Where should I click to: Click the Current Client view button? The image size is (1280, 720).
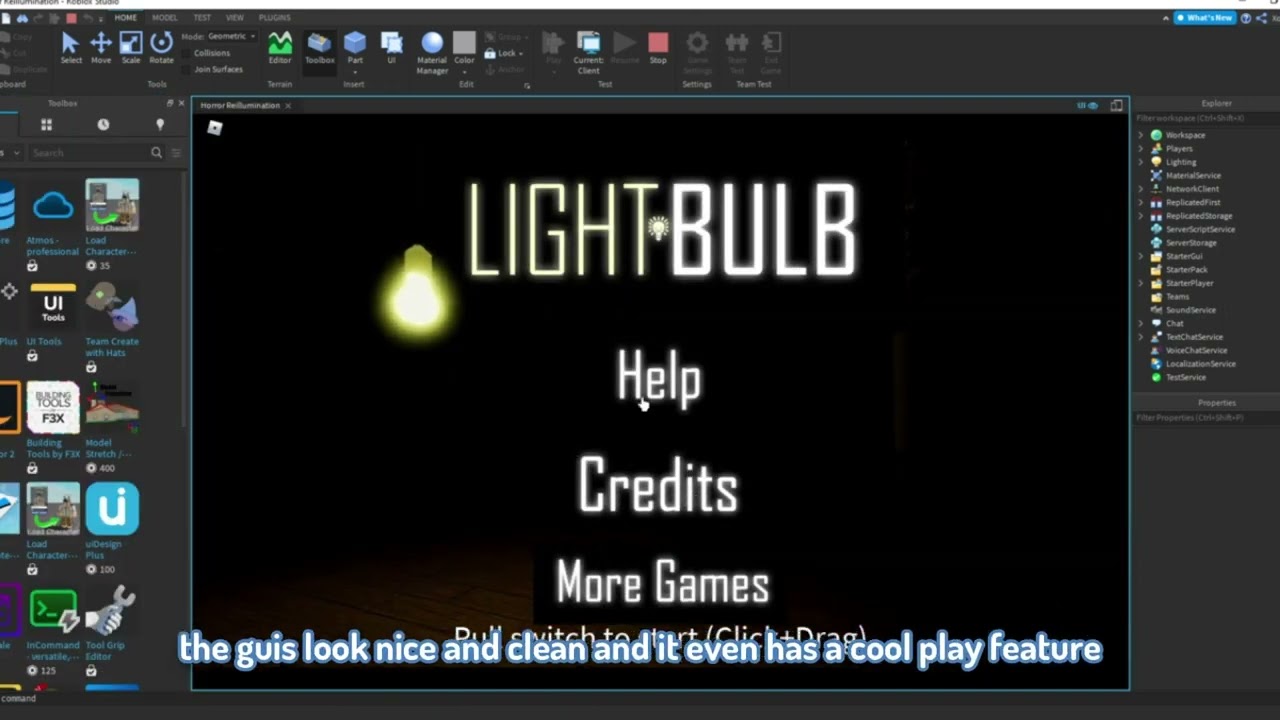pyautogui.click(x=589, y=52)
